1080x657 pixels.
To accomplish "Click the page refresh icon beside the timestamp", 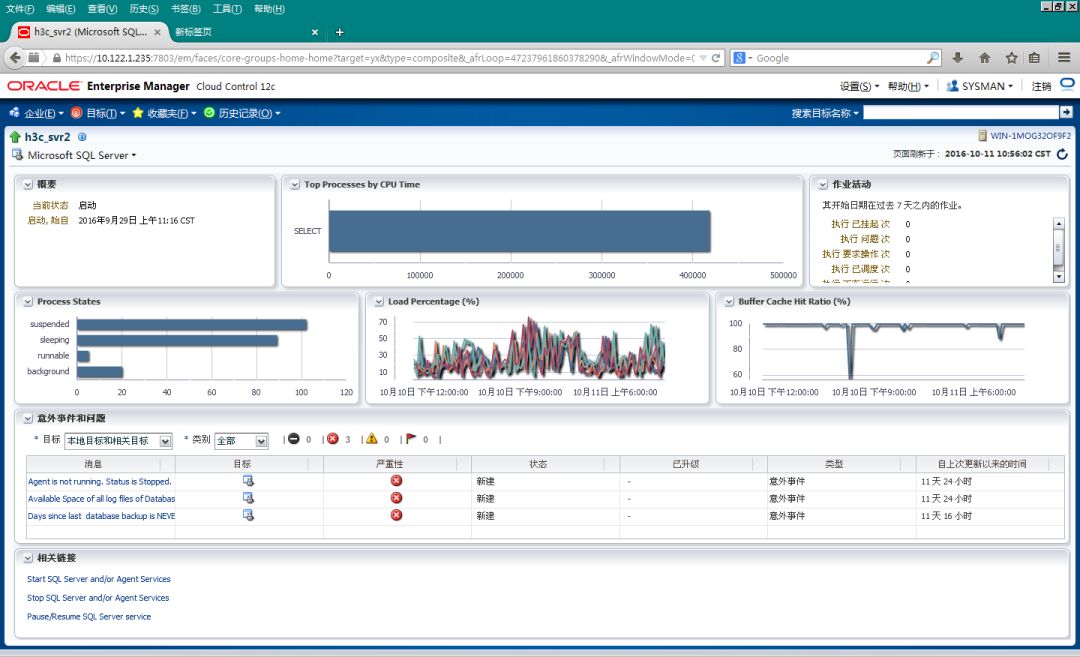I will [x=1062, y=154].
